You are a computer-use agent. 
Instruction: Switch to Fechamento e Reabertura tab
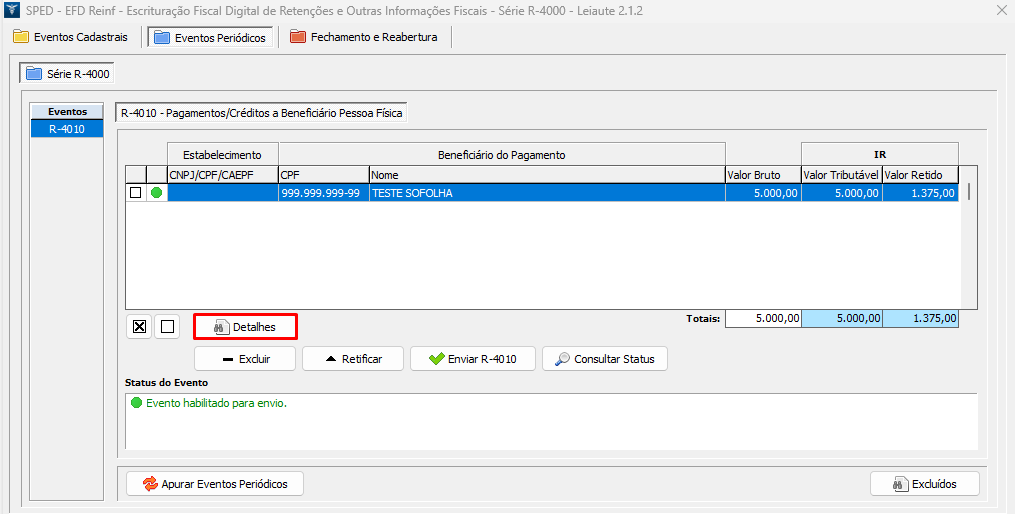364,37
